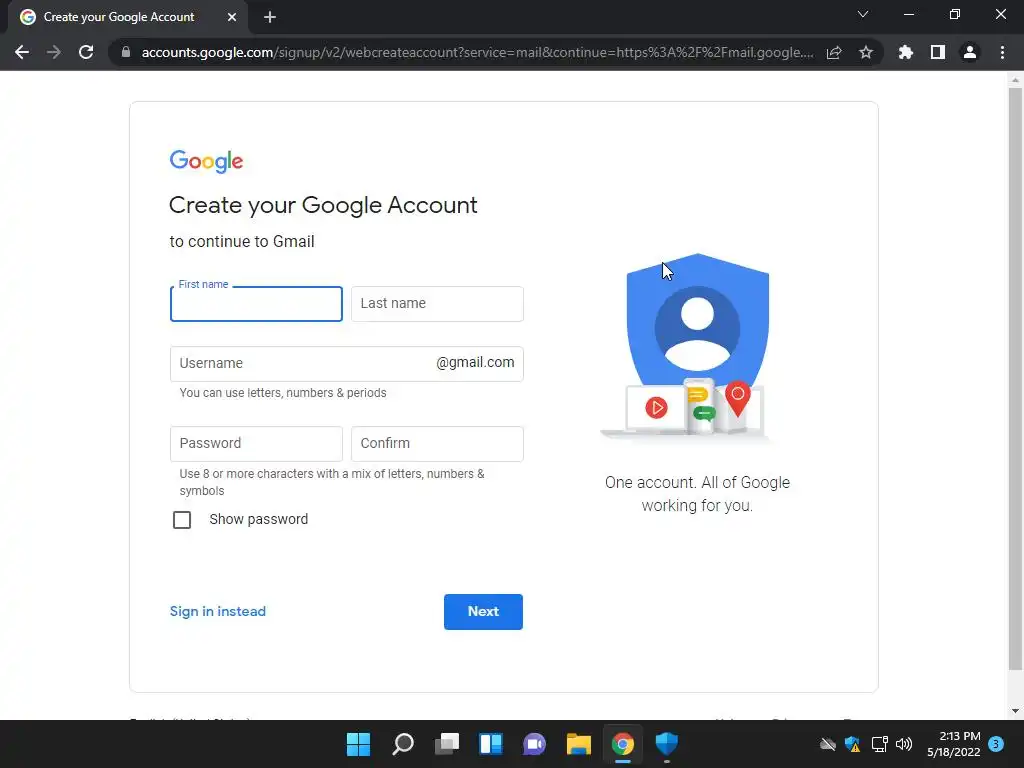Open the Chrome side panel icon
The height and width of the screenshot is (768, 1024).
point(938,52)
